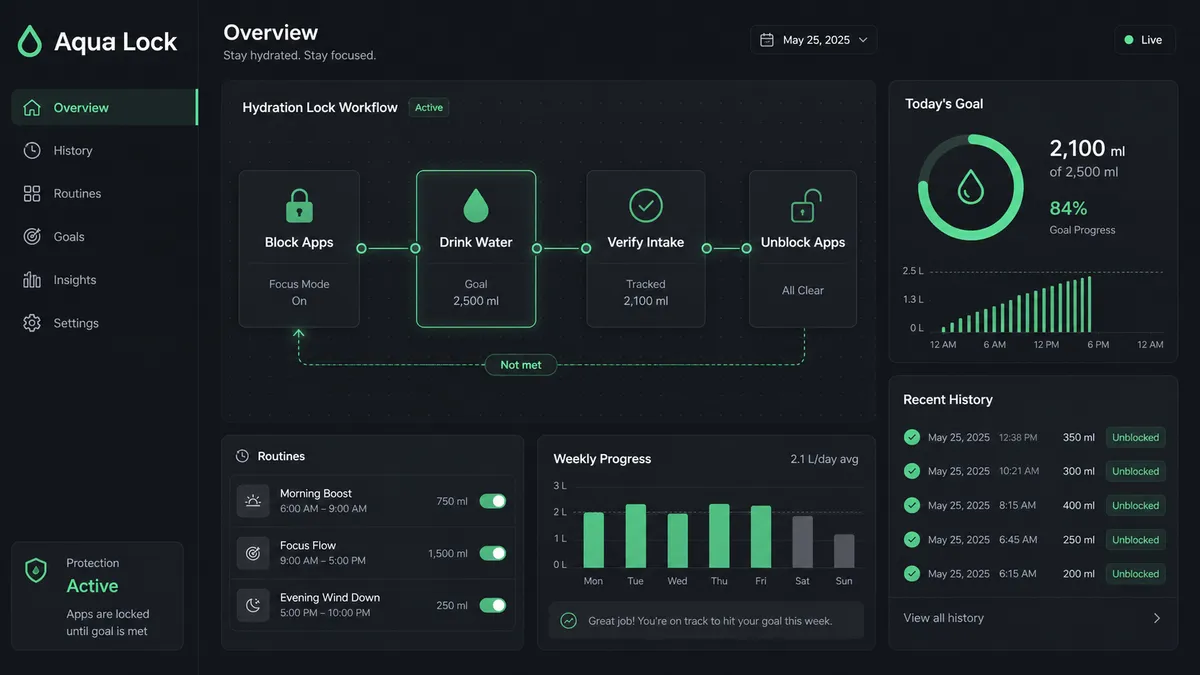The image size is (1200, 675).
Task: Click the check icon for 10:21 AM entry
Action: (912, 471)
